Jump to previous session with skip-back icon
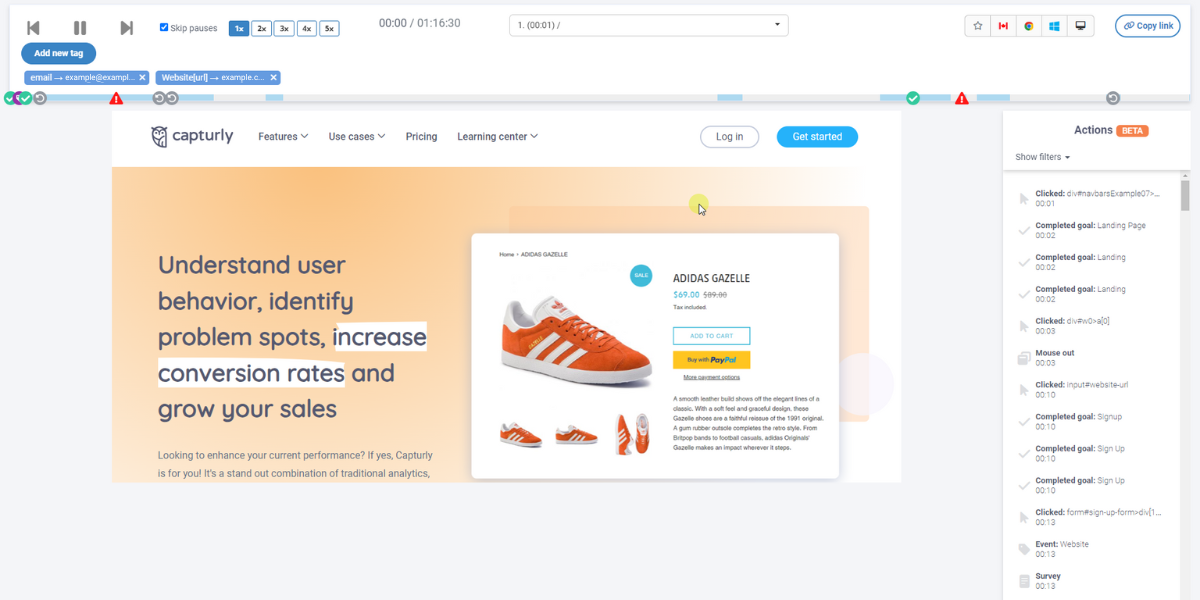 point(33,28)
